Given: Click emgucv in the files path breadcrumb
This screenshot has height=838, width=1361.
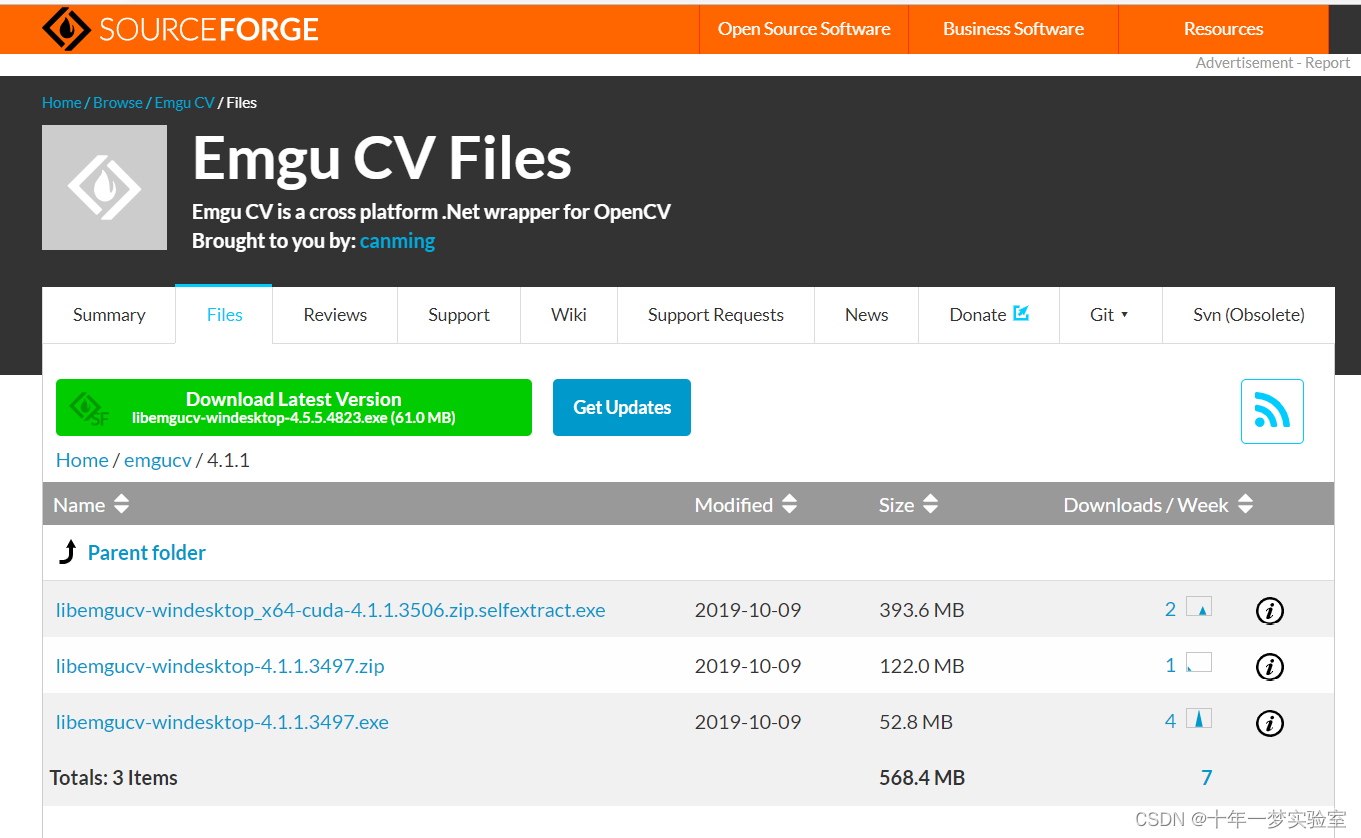Looking at the screenshot, I should click(158, 460).
